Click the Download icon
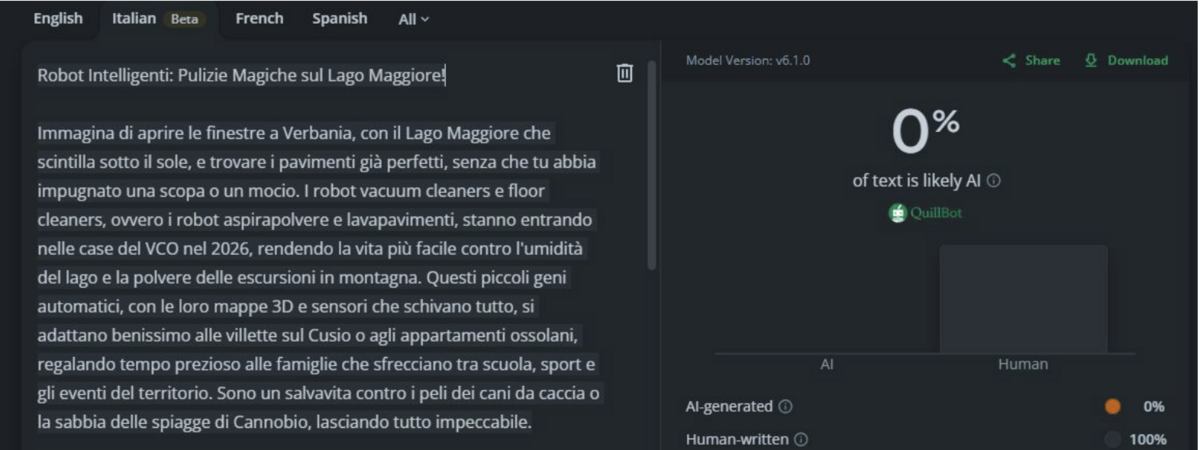 tap(1091, 61)
